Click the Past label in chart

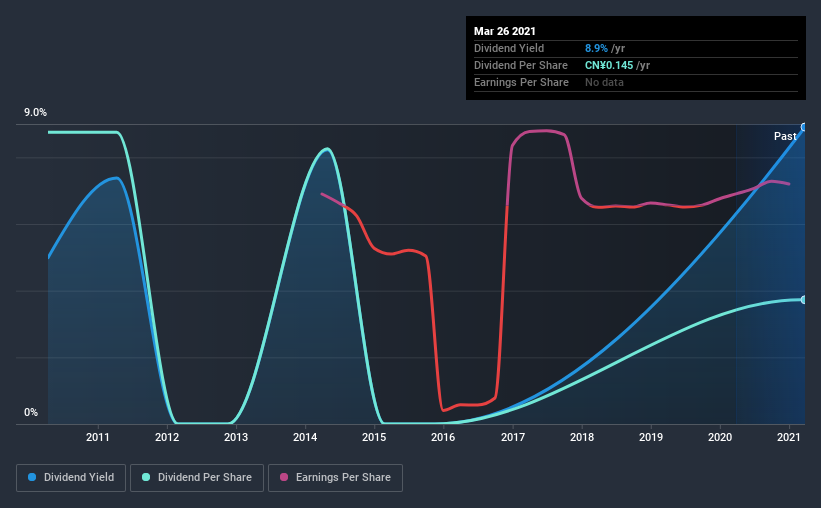pyautogui.click(x=785, y=136)
